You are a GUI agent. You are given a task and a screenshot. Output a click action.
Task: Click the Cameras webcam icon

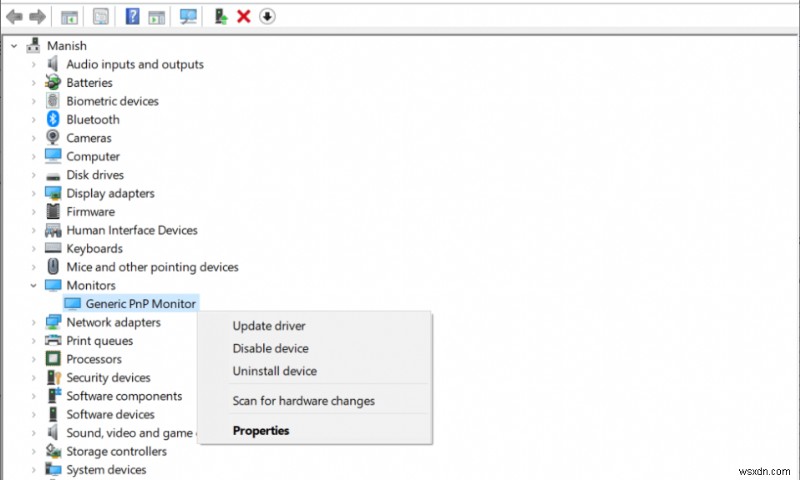click(53, 137)
